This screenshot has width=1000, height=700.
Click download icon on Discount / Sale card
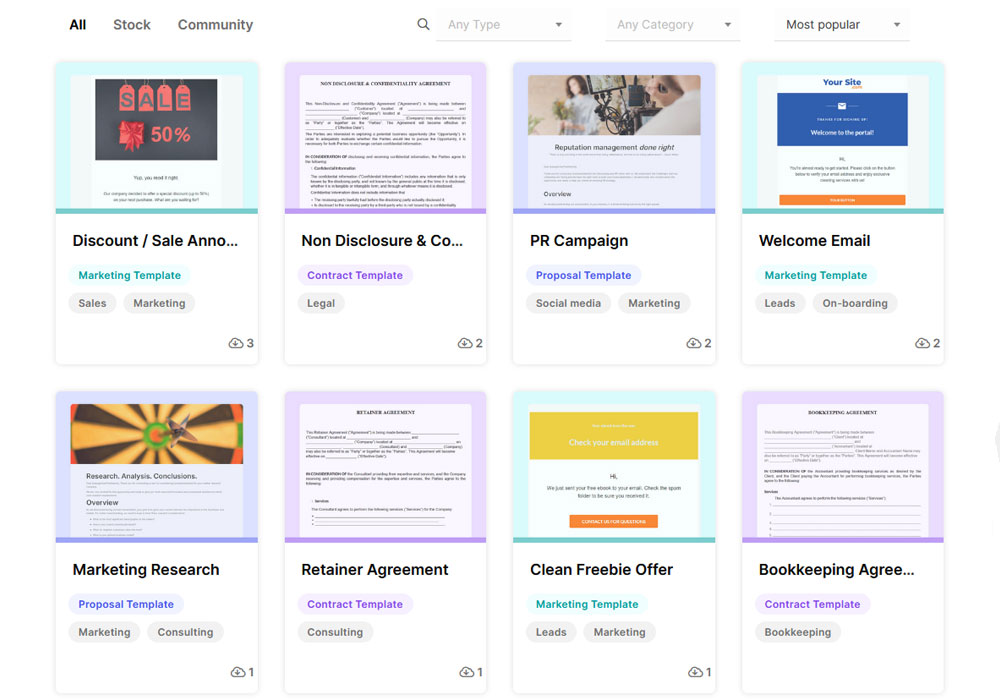tap(236, 343)
